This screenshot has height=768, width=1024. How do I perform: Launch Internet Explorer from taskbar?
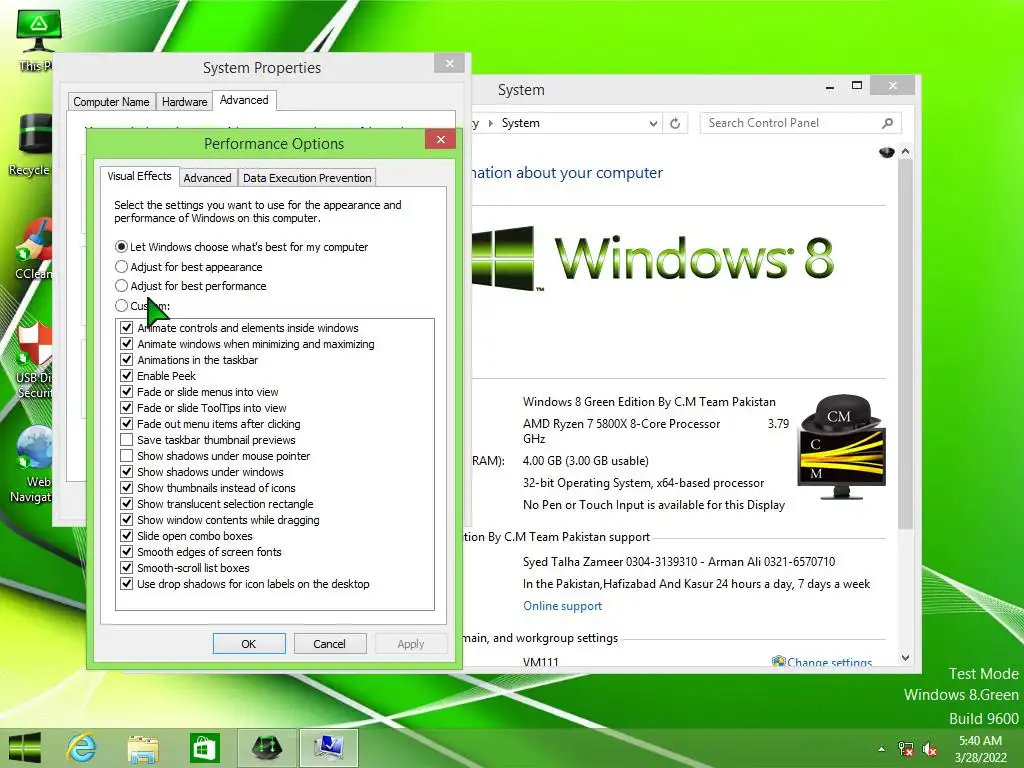point(82,748)
